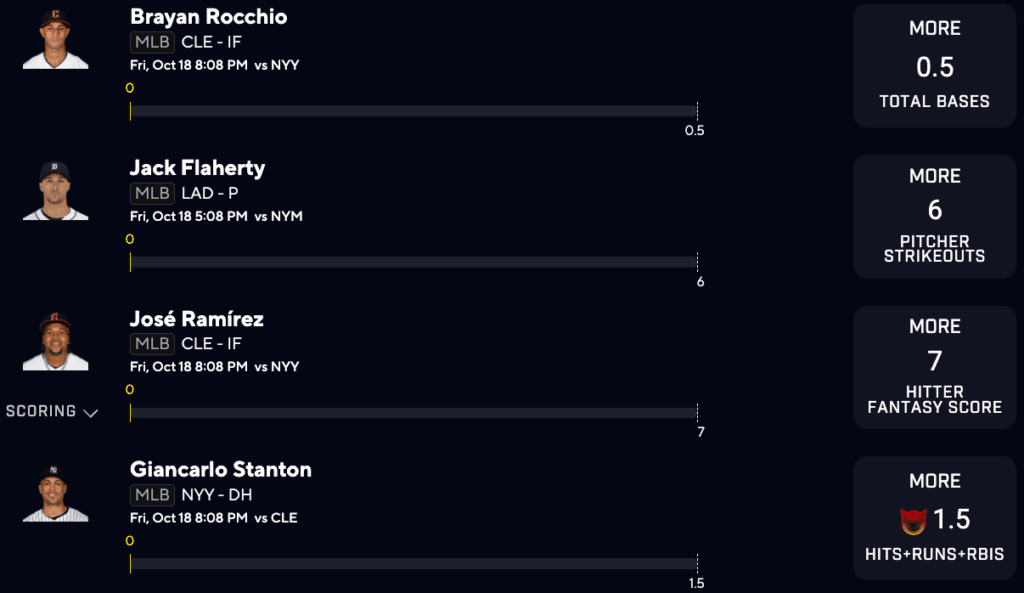
Task: Select the More 0.5 Total Bases card
Action: [x=934, y=65]
